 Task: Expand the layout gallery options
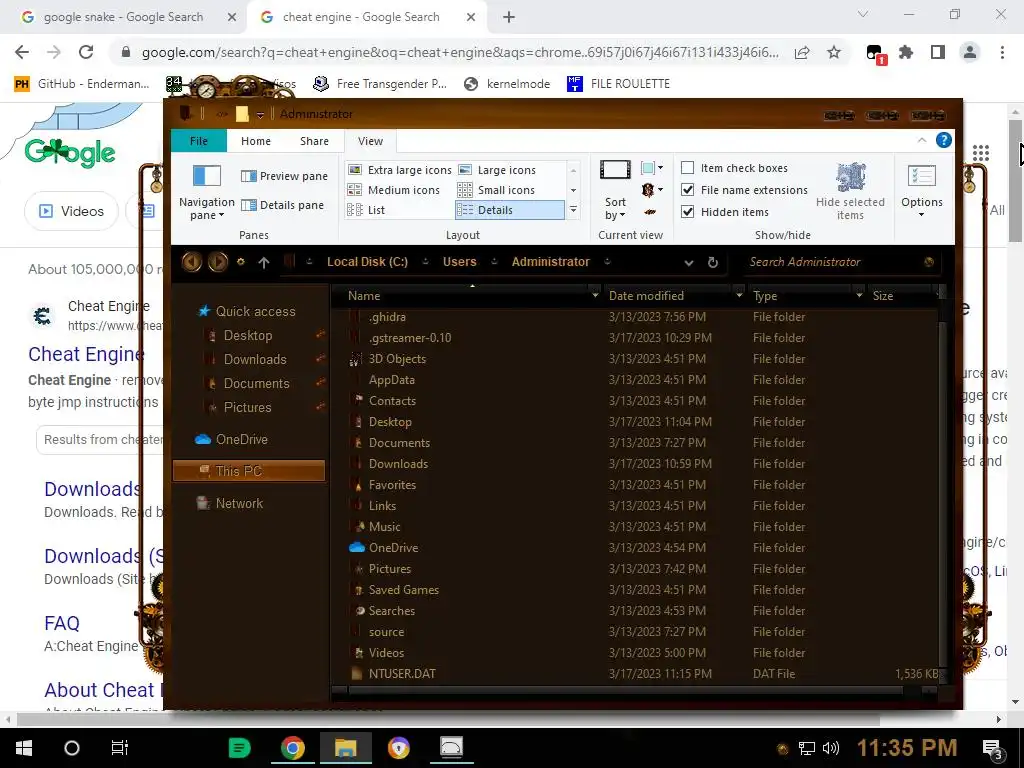point(573,210)
